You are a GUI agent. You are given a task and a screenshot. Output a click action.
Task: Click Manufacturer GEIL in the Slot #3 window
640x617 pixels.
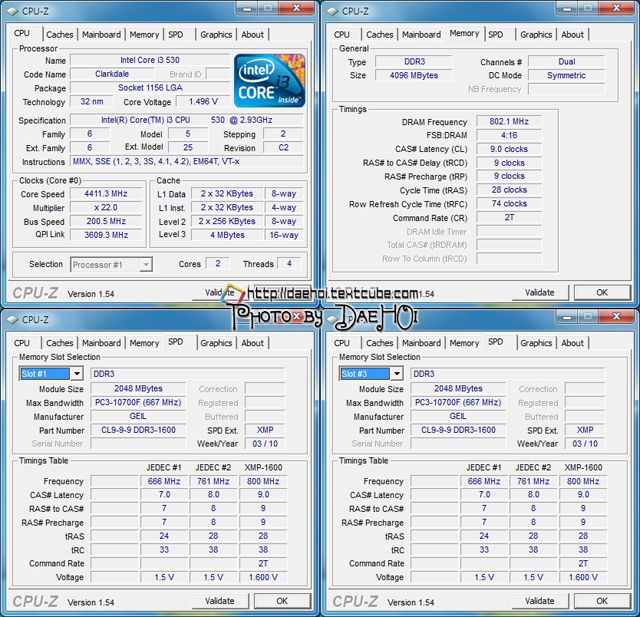(458, 416)
